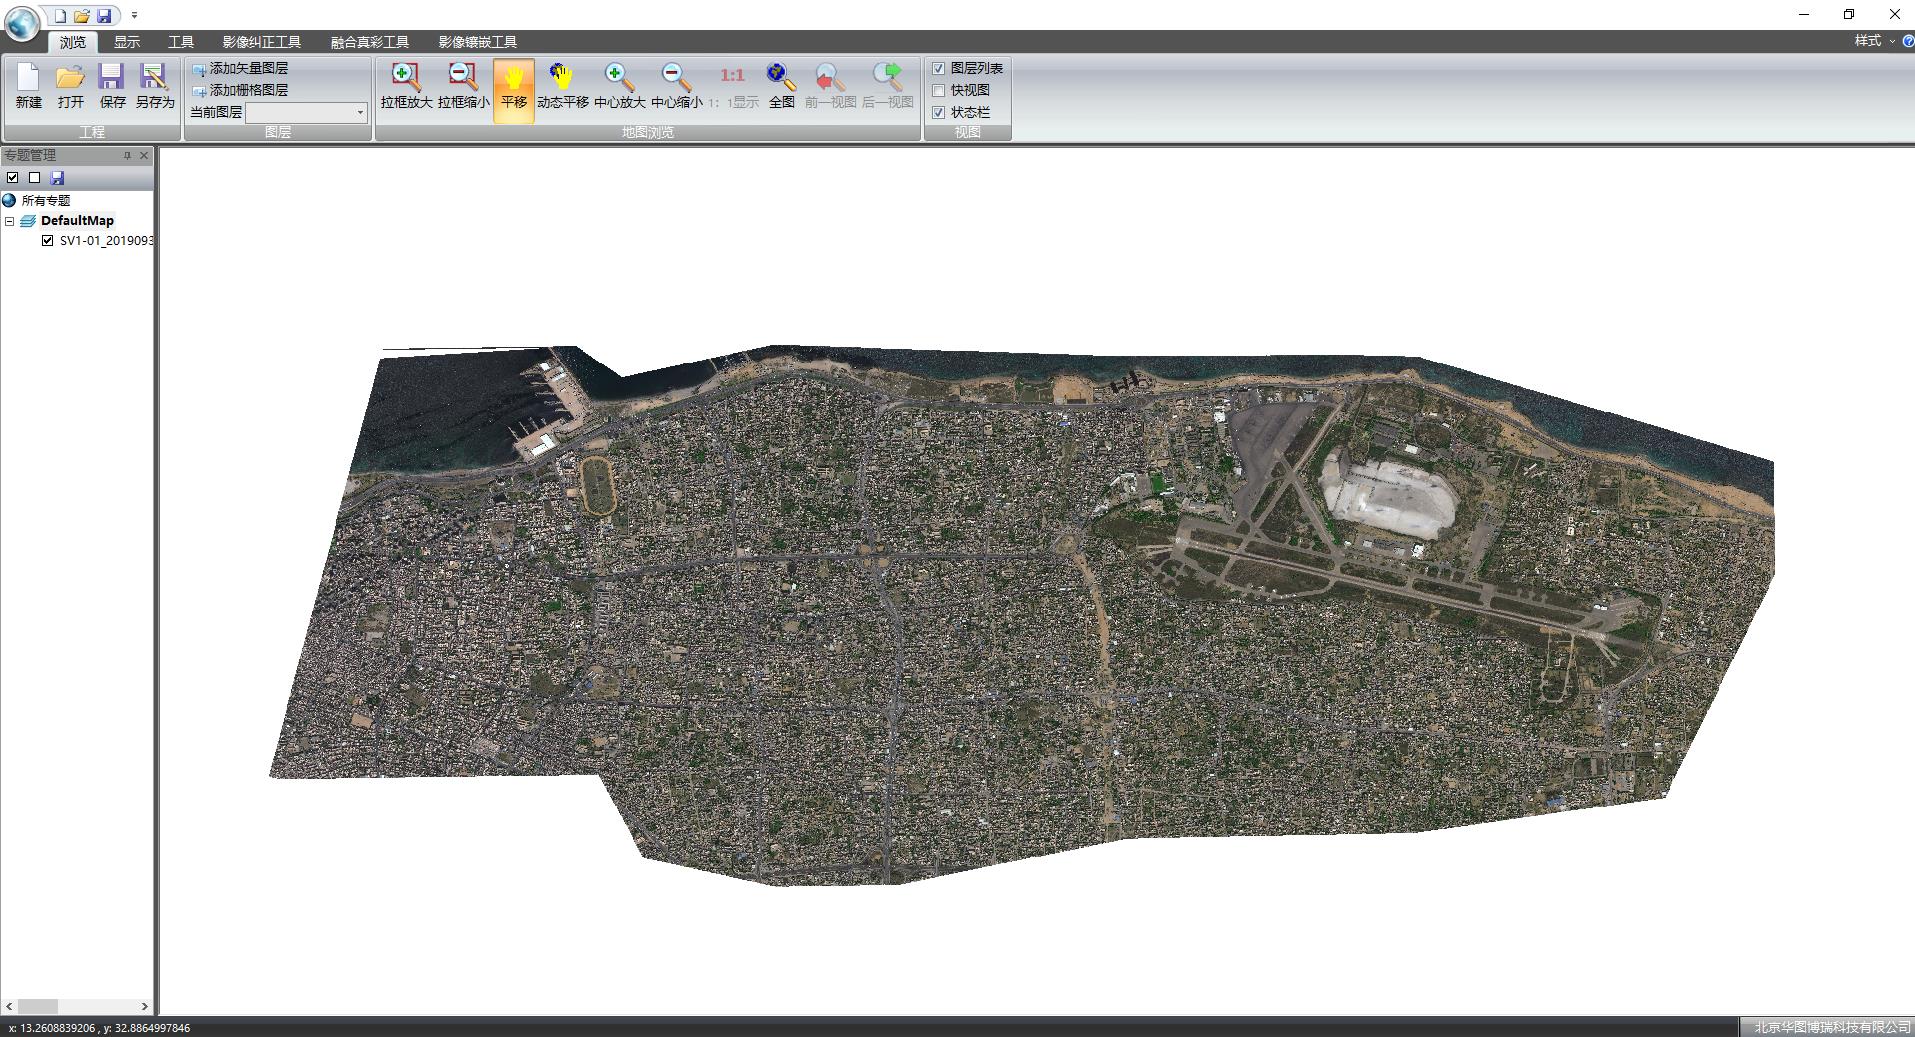Uncheck the 图层列表 layer list checkbox

coord(939,68)
